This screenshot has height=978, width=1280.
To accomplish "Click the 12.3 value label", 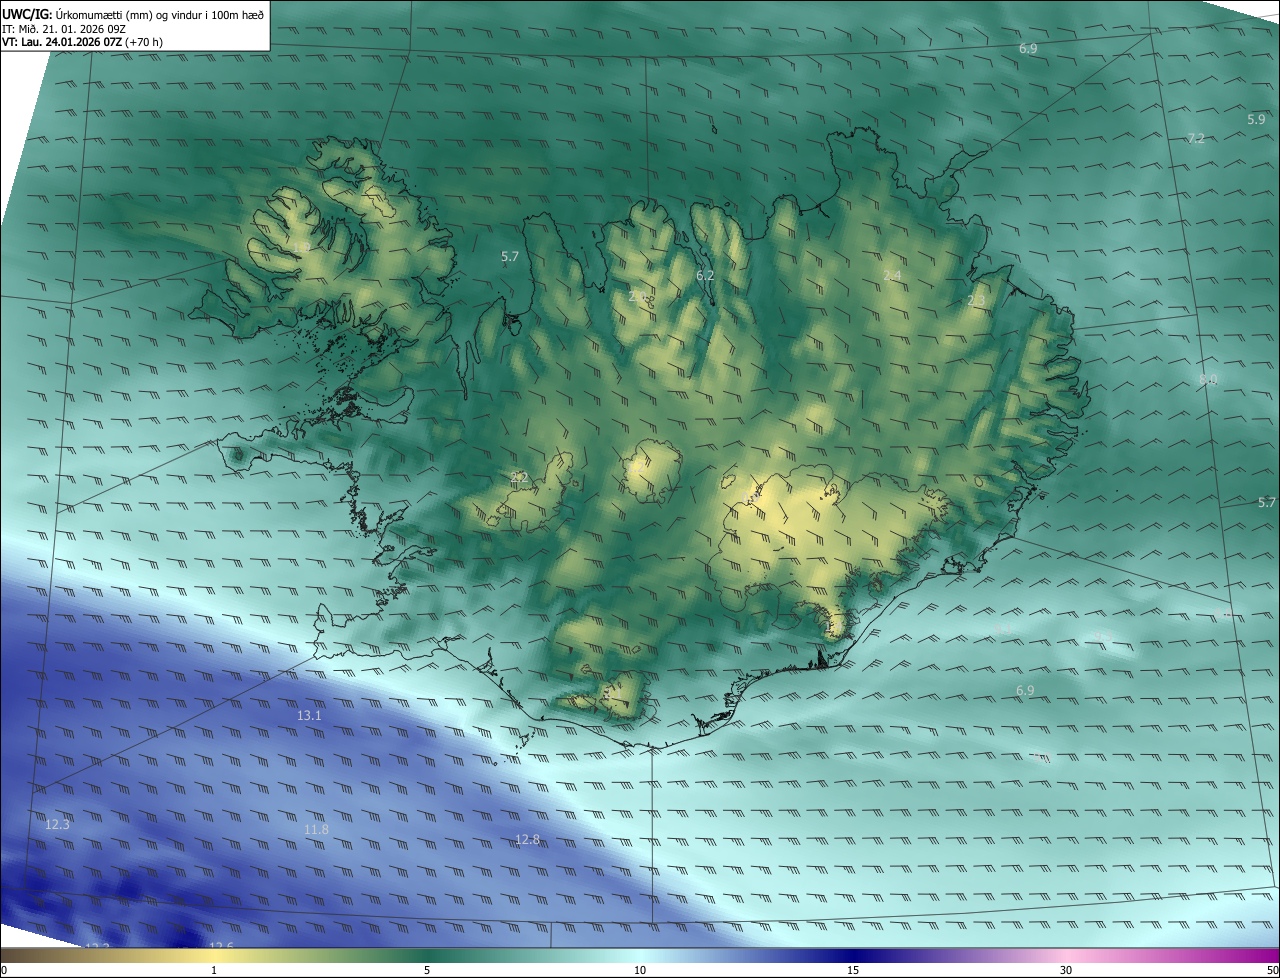I will [57, 825].
